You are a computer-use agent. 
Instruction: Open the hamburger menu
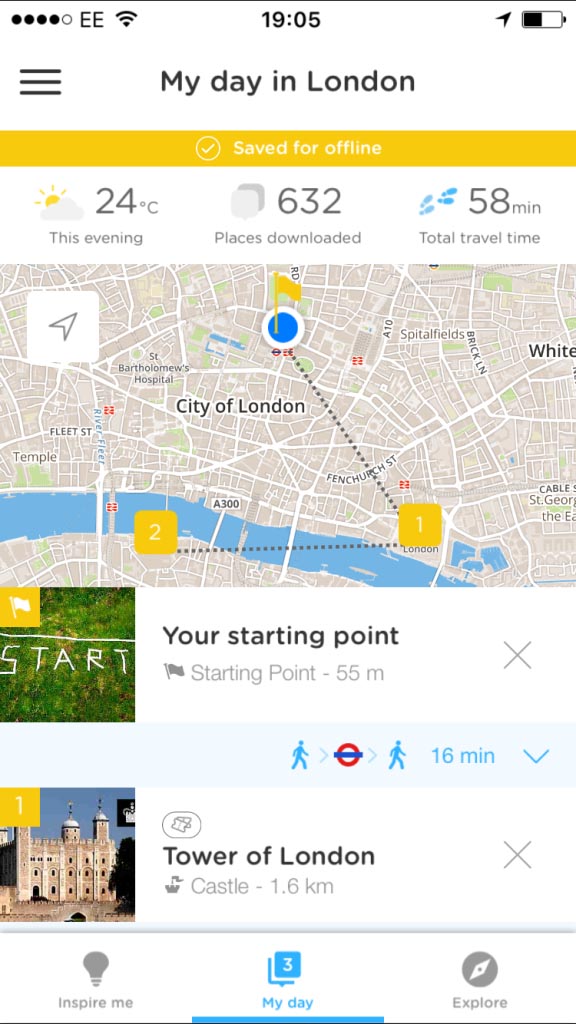pos(40,82)
